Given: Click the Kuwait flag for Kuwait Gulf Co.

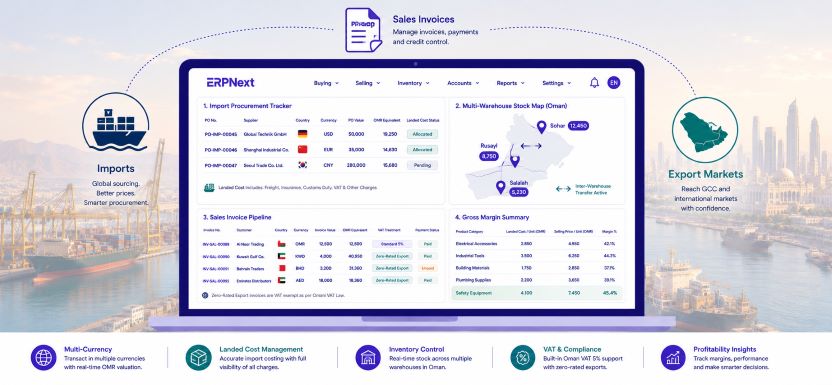Looking at the screenshot, I should 281,256.
